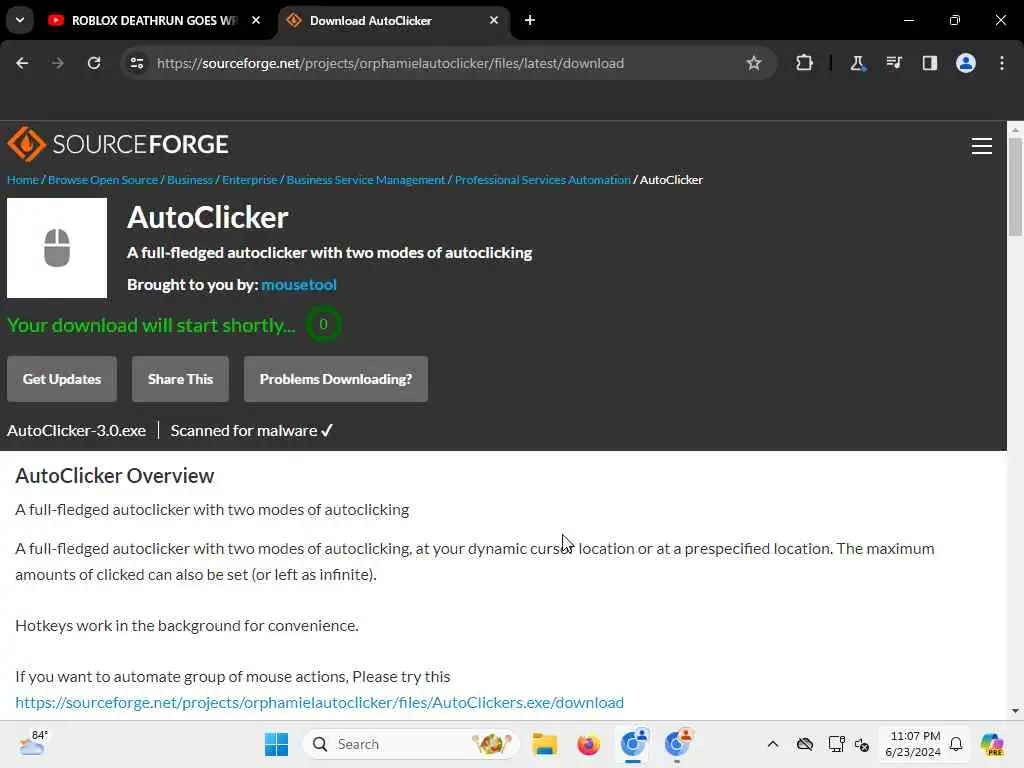Open the mousetool author link

tap(298, 285)
